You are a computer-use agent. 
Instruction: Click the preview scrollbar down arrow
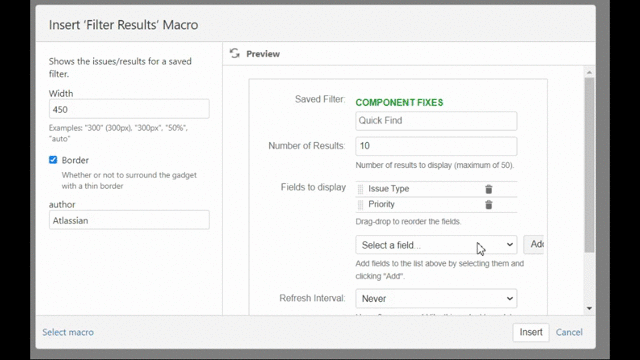[x=589, y=309]
